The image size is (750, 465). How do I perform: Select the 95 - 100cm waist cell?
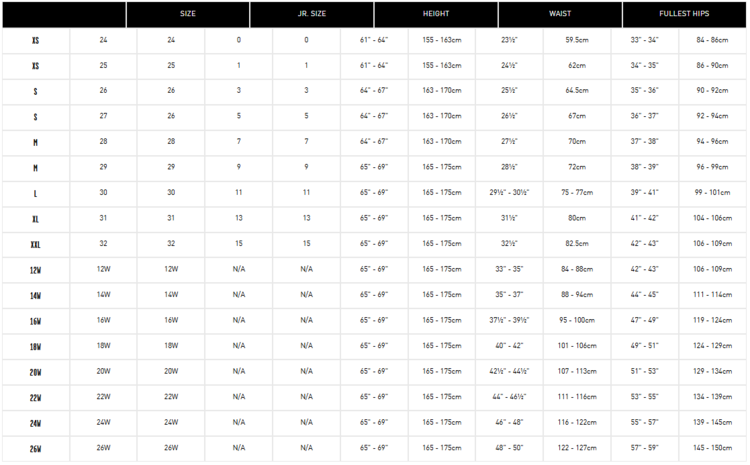576,320
